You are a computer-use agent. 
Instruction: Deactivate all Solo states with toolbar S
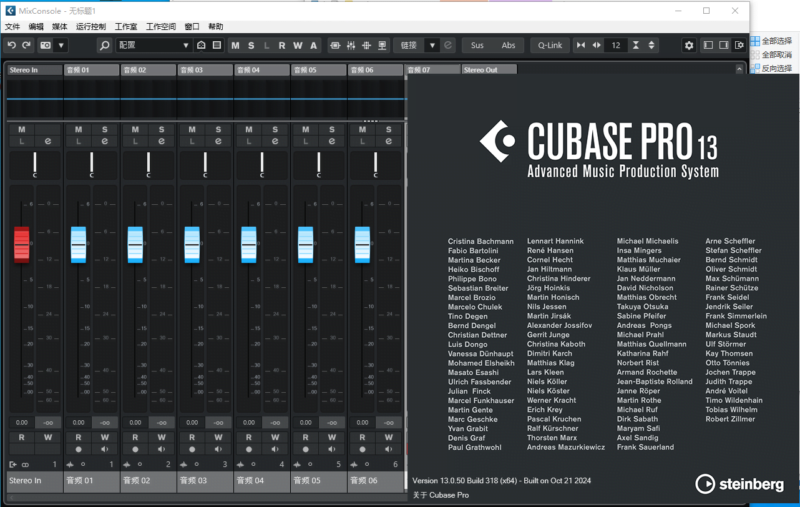click(251, 45)
